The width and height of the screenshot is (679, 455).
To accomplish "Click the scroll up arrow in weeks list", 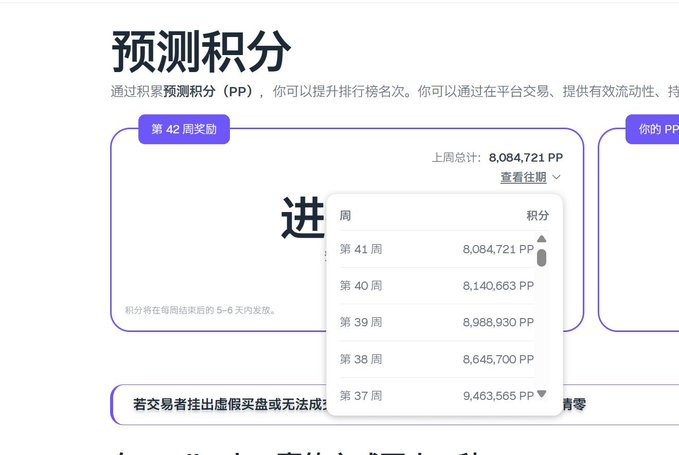I will click(541, 239).
